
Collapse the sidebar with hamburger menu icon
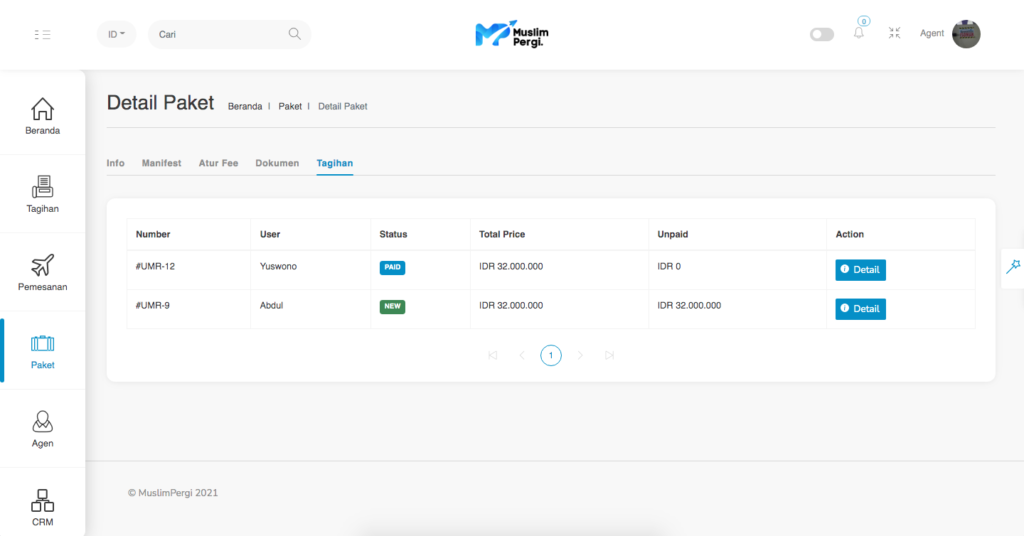pos(42,34)
